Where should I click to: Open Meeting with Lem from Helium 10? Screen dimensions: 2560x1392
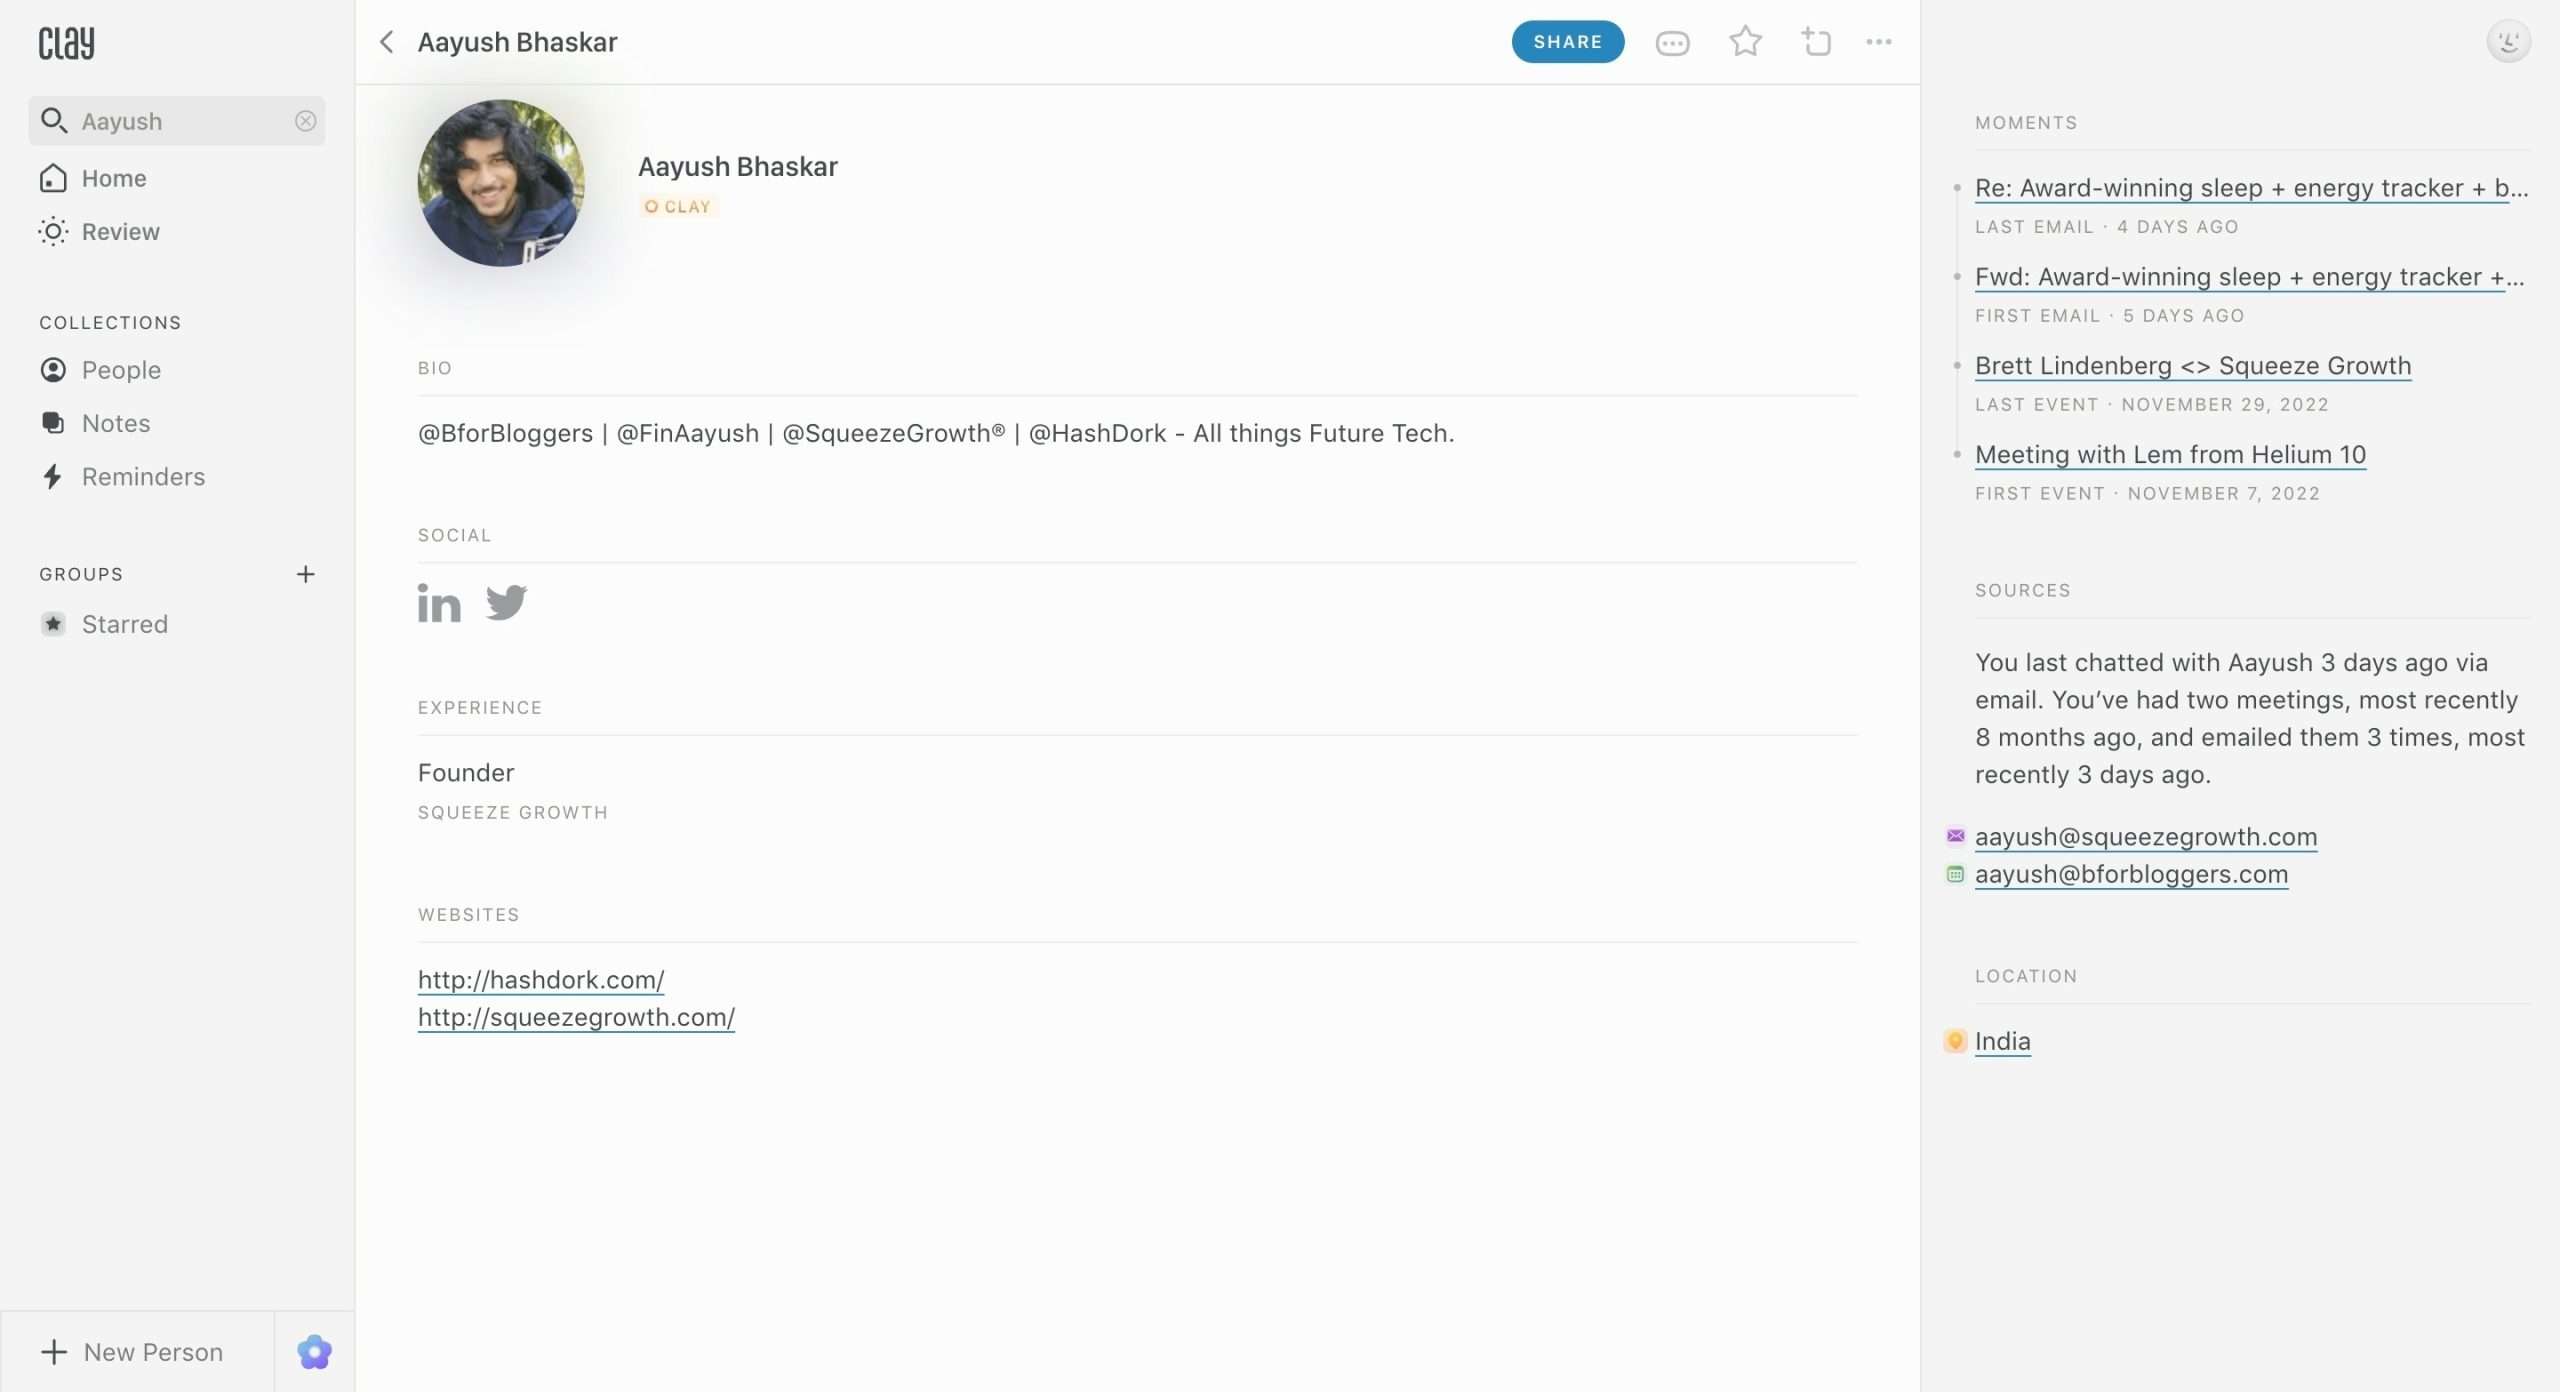2170,455
